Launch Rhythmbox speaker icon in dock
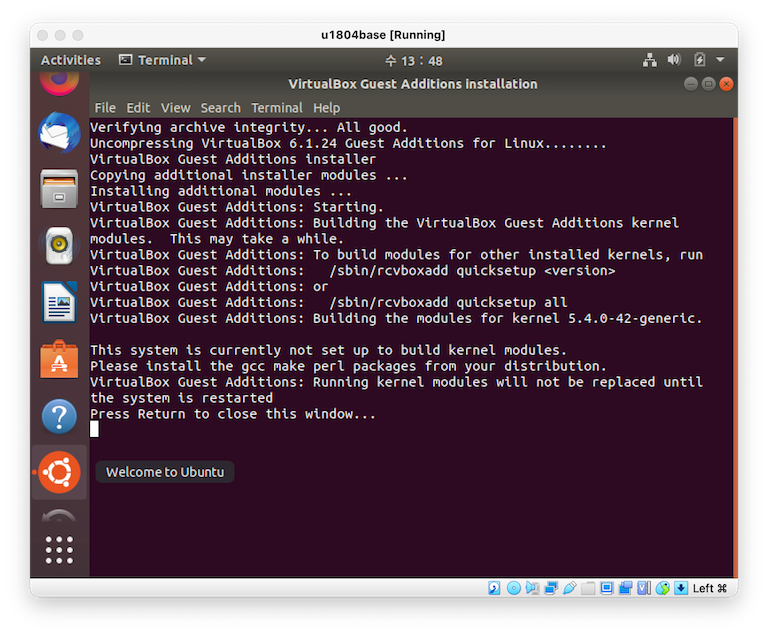Image resolution: width=768 pixels, height=634 pixels. (x=59, y=245)
